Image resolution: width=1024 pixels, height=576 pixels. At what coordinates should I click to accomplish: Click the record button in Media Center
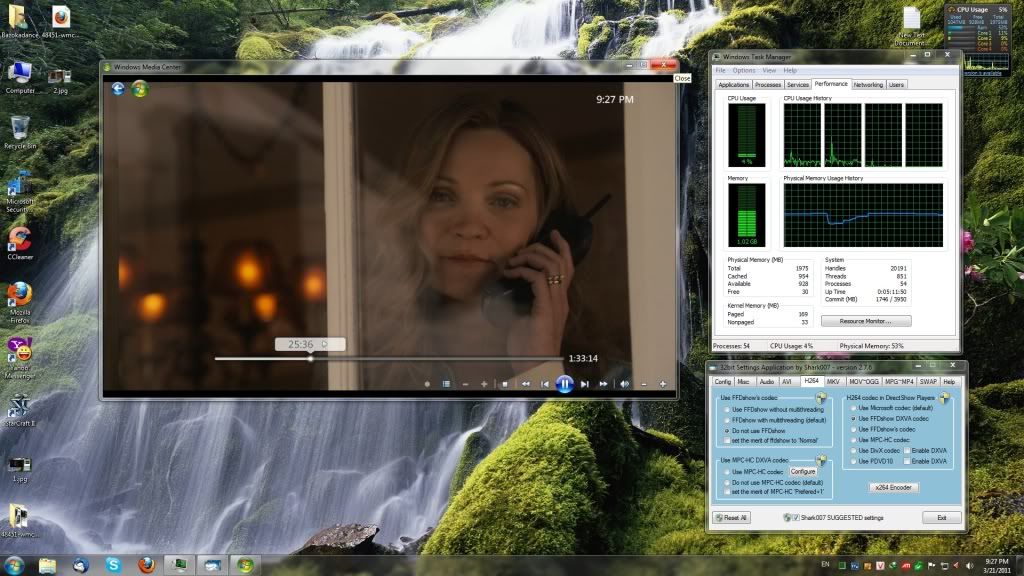[x=427, y=384]
